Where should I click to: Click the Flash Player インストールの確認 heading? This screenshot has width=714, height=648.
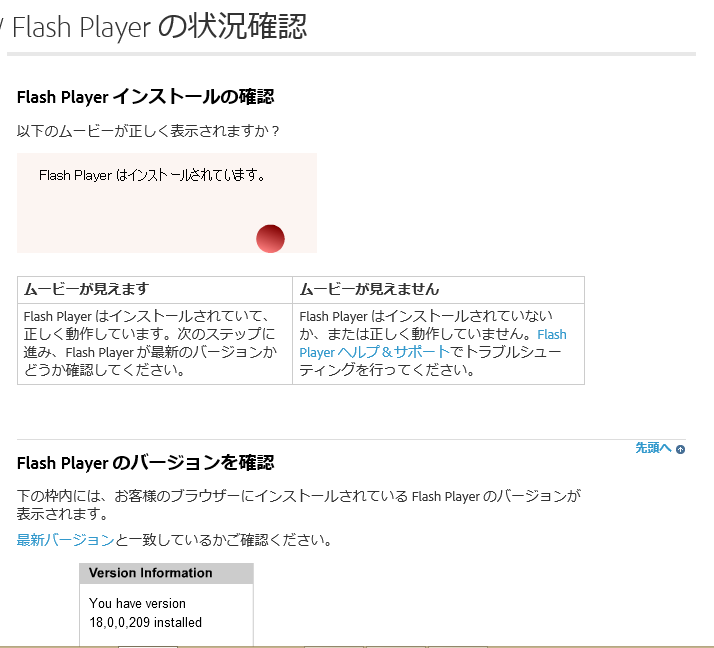pyautogui.click(x=145, y=97)
